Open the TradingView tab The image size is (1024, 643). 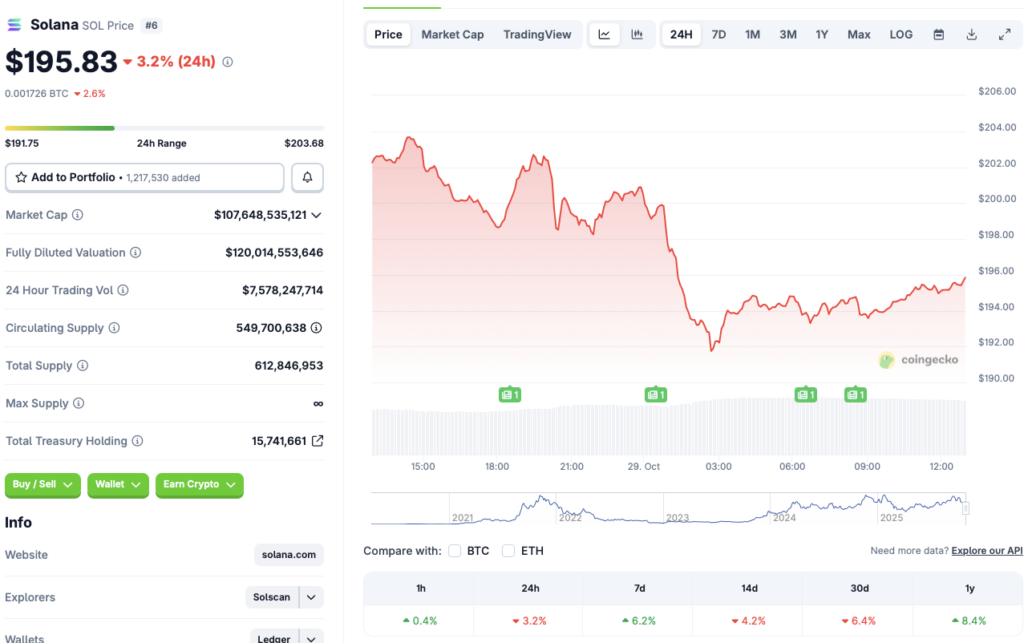tap(537, 33)
